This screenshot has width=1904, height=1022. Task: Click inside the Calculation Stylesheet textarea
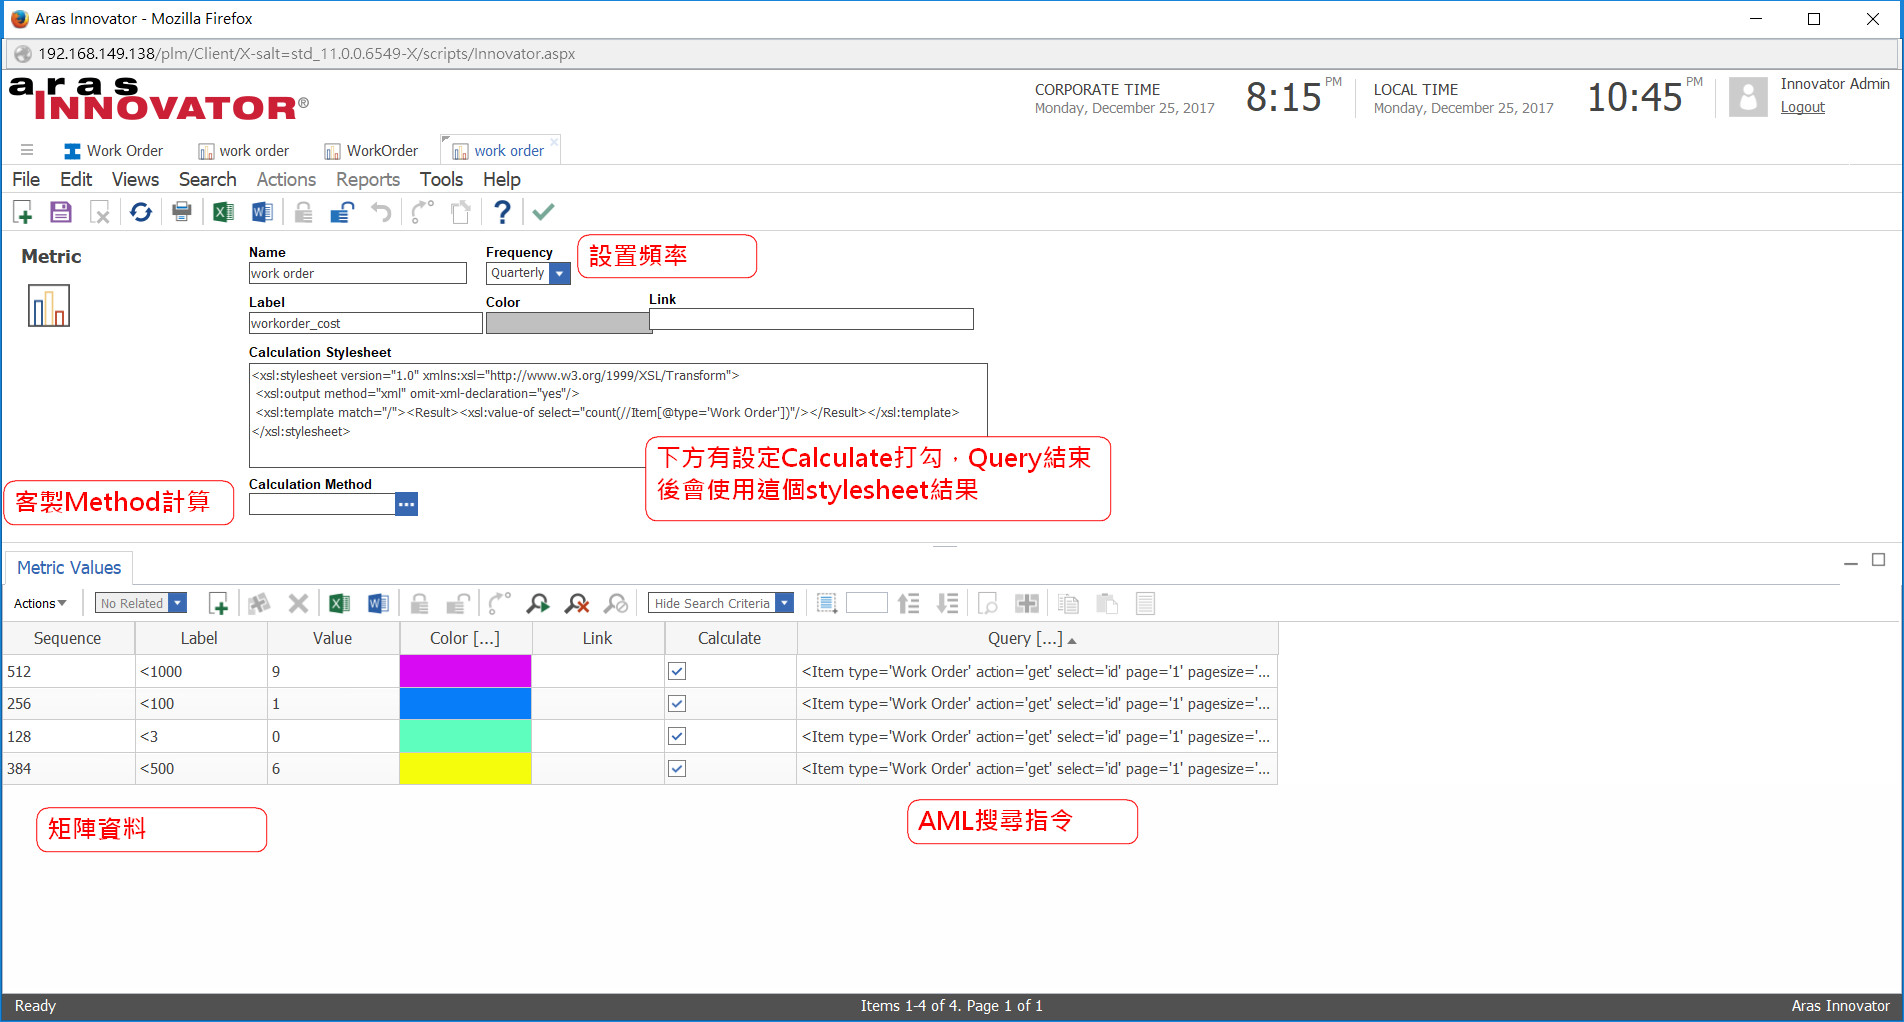tap(618, 415)
